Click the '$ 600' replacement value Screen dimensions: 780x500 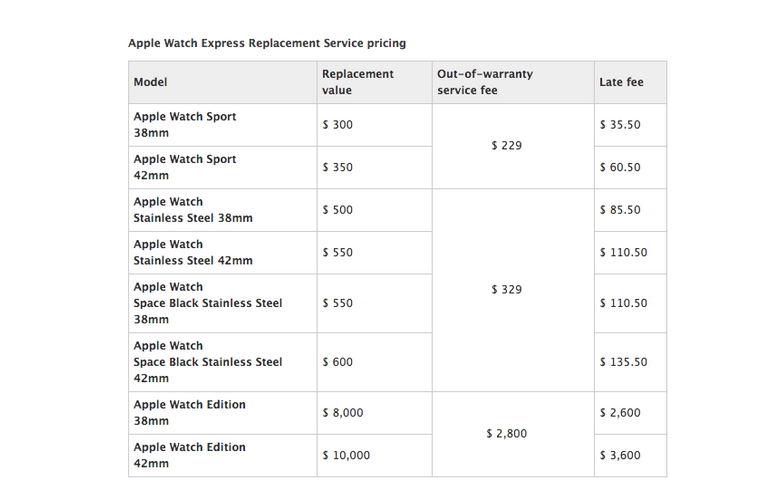pos(338,362)
